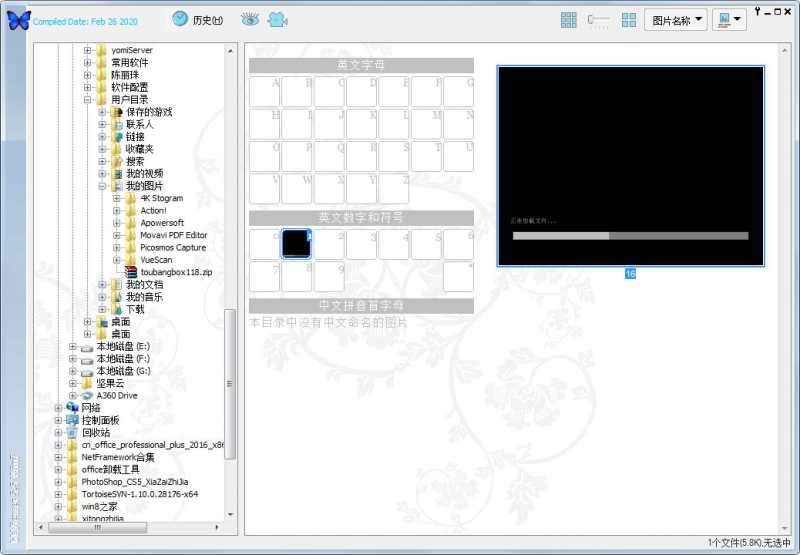Select the 链接 folder

135,137
